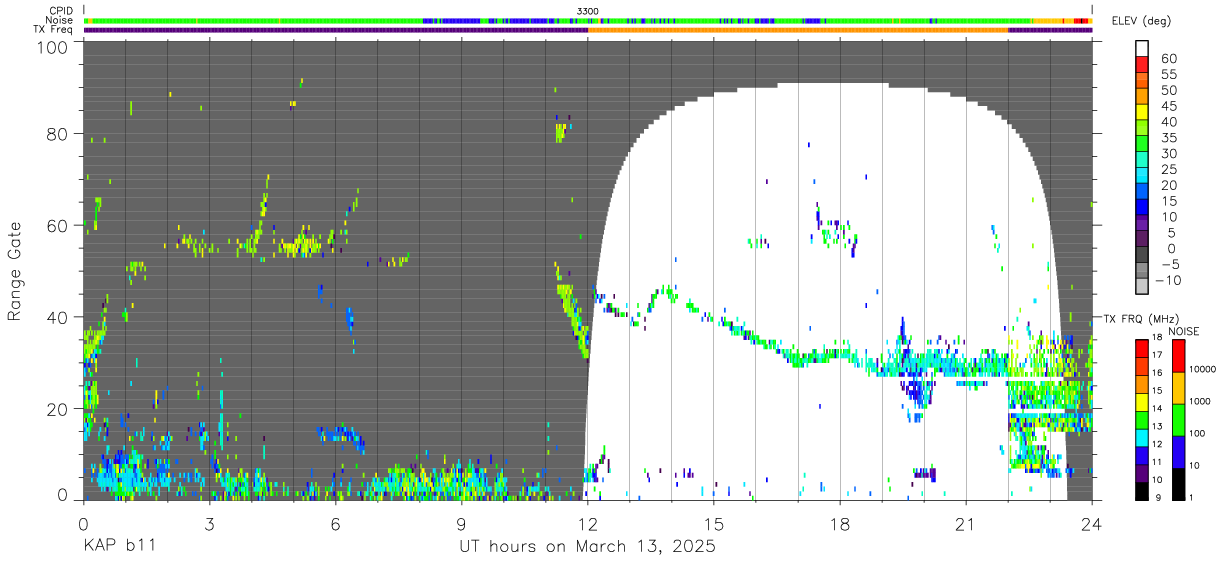Click the 'UT hours on March 13, 2025' axis title
This screenshot has height=567, width=1228.
point(587,548)
